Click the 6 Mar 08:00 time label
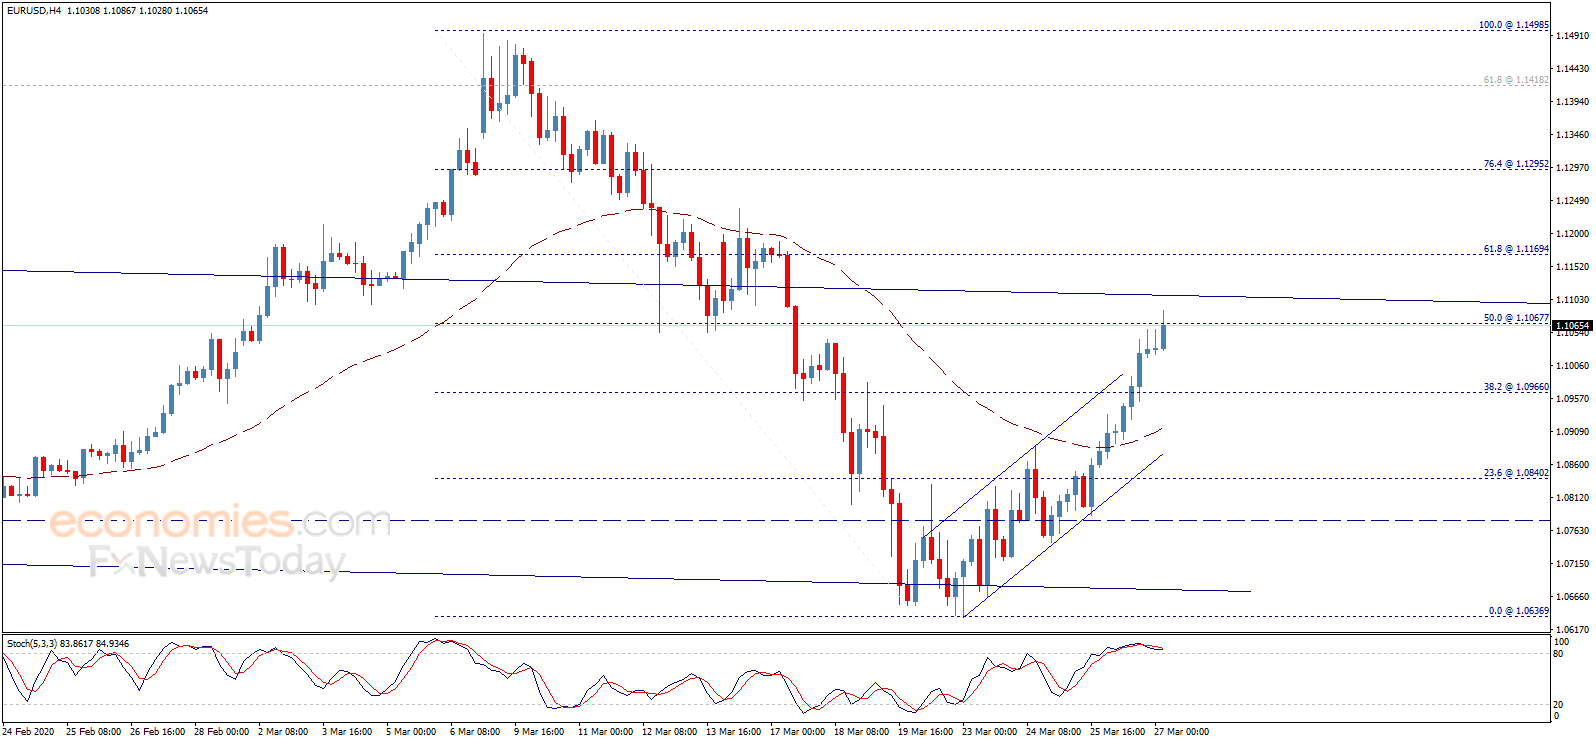The height and width of the screenshot is (743, 1596). pyautogui.click(x=475, y=732)
